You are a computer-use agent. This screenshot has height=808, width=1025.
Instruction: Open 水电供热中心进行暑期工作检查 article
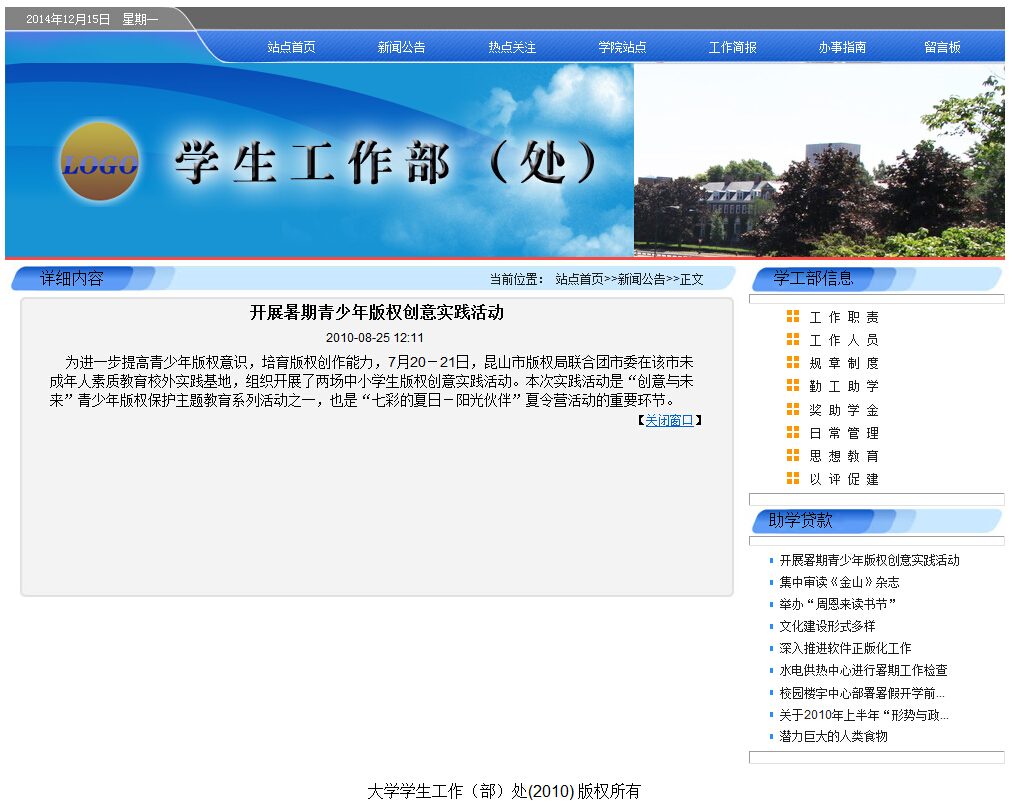point(864,670)
